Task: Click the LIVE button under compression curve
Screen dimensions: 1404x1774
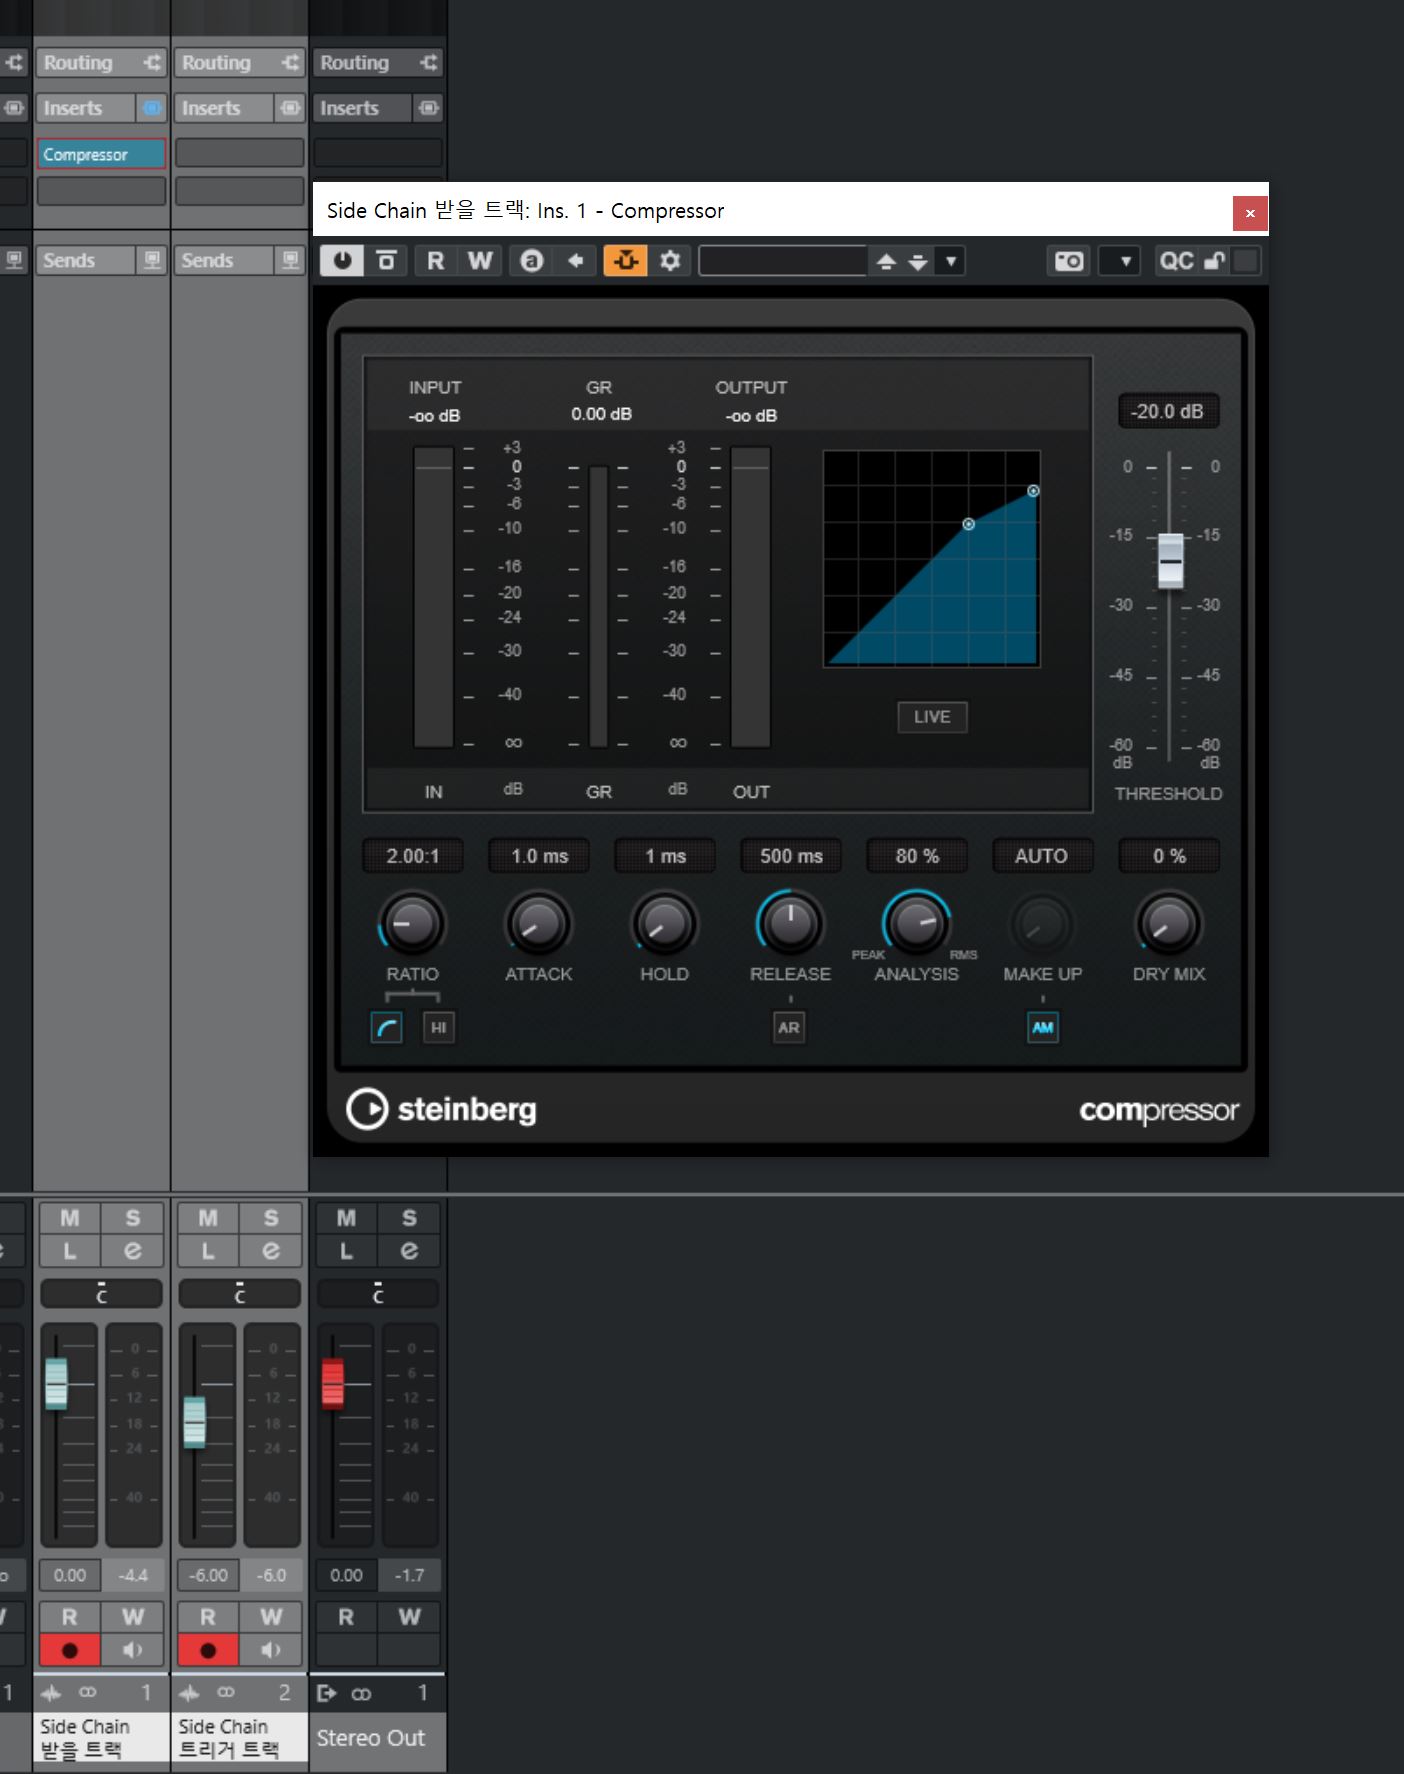Action: [x=932, y=716]
